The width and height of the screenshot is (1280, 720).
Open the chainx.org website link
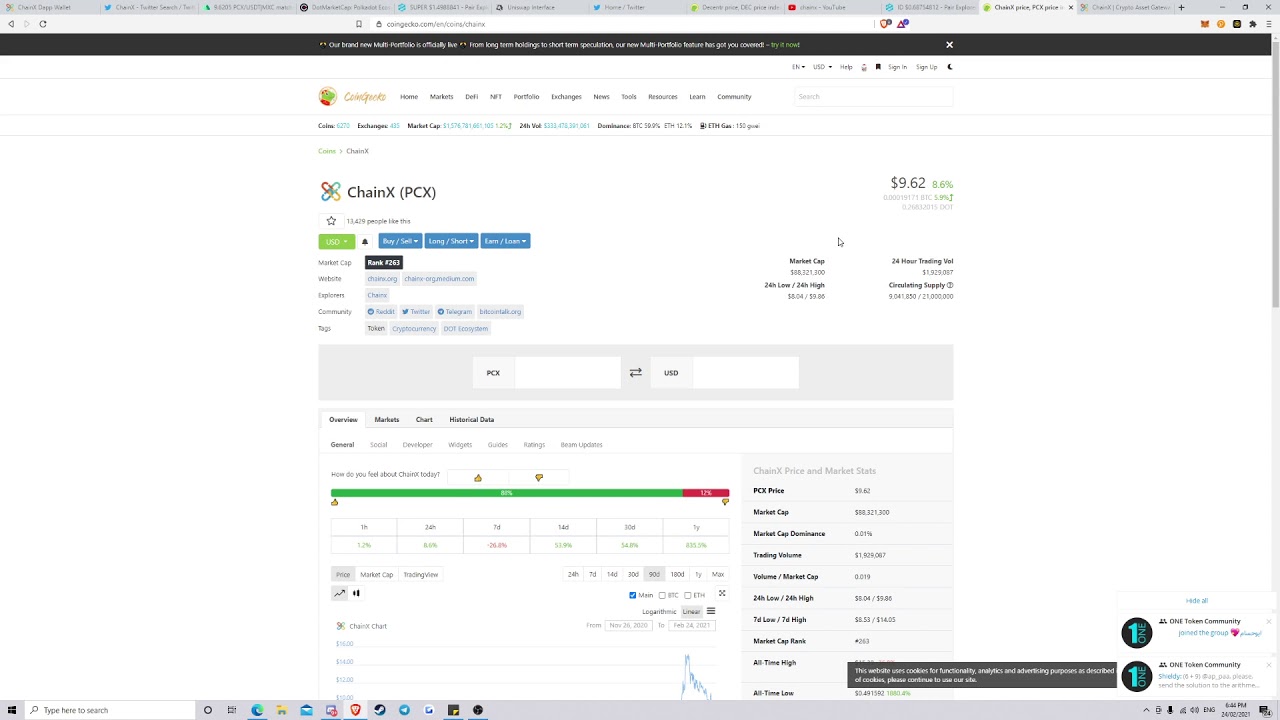tap(382, 279)
